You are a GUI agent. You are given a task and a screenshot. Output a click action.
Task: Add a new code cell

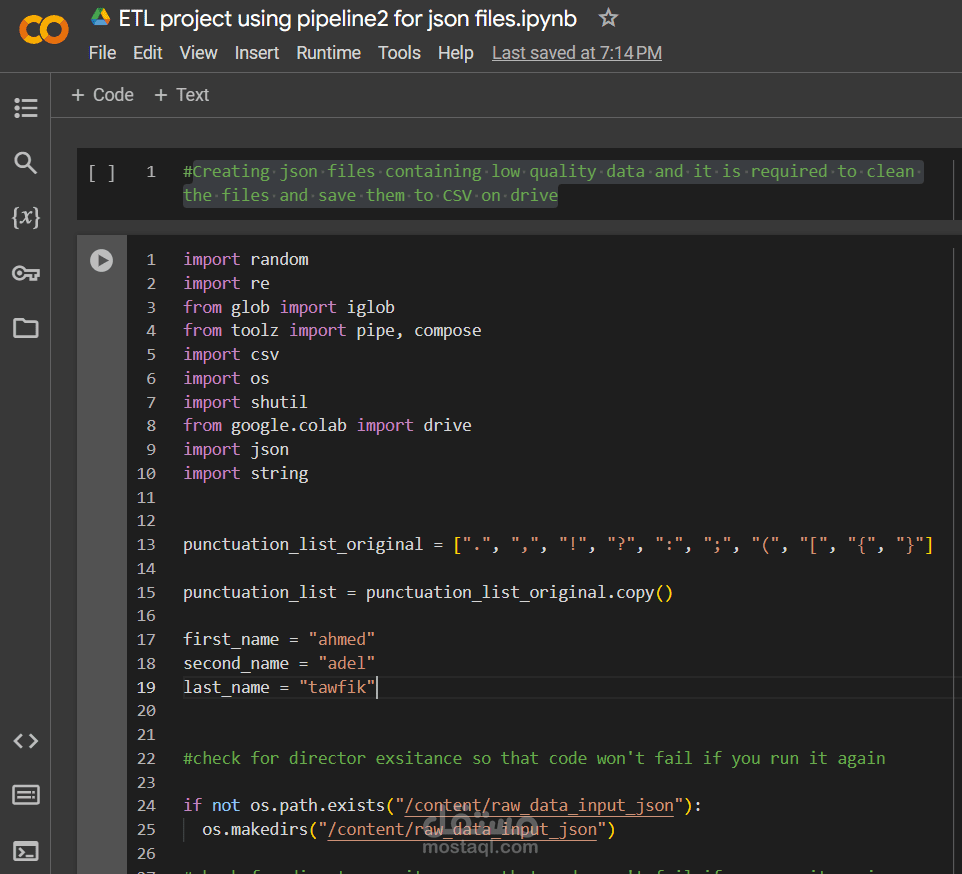pos(101,95)
